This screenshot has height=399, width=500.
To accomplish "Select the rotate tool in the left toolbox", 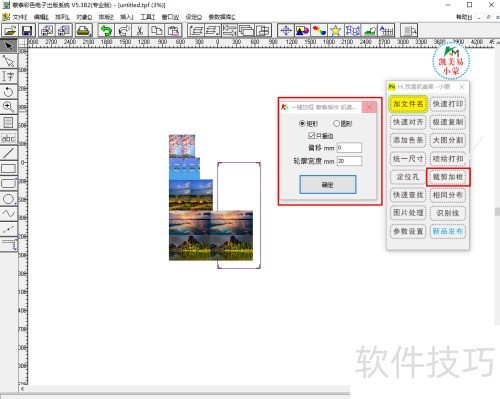I will click(x=9, y=92).
